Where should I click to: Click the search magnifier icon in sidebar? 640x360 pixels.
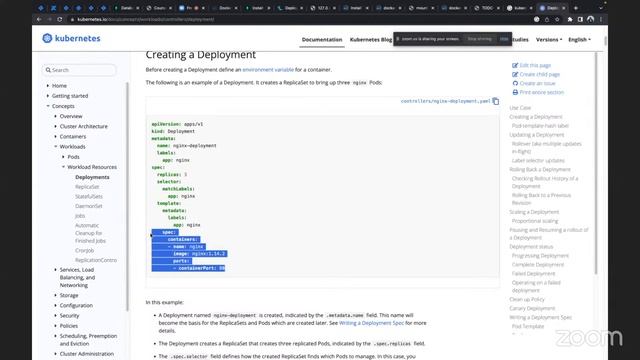coord(48,70)
